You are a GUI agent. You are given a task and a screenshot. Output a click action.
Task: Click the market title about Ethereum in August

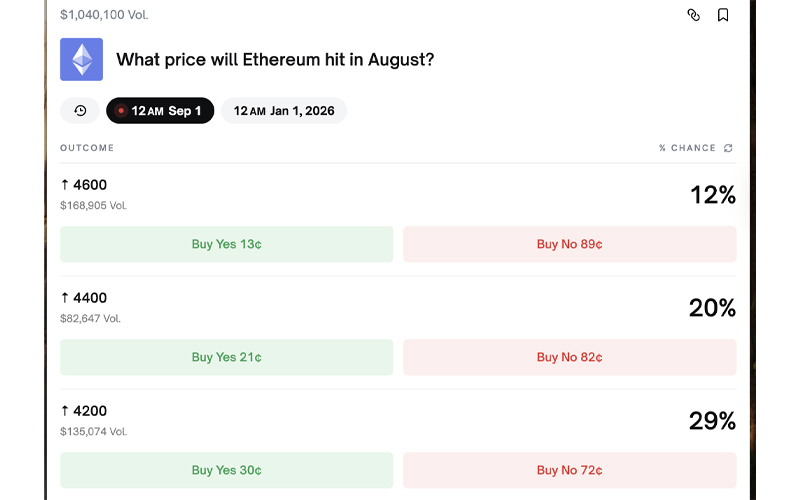275,60
